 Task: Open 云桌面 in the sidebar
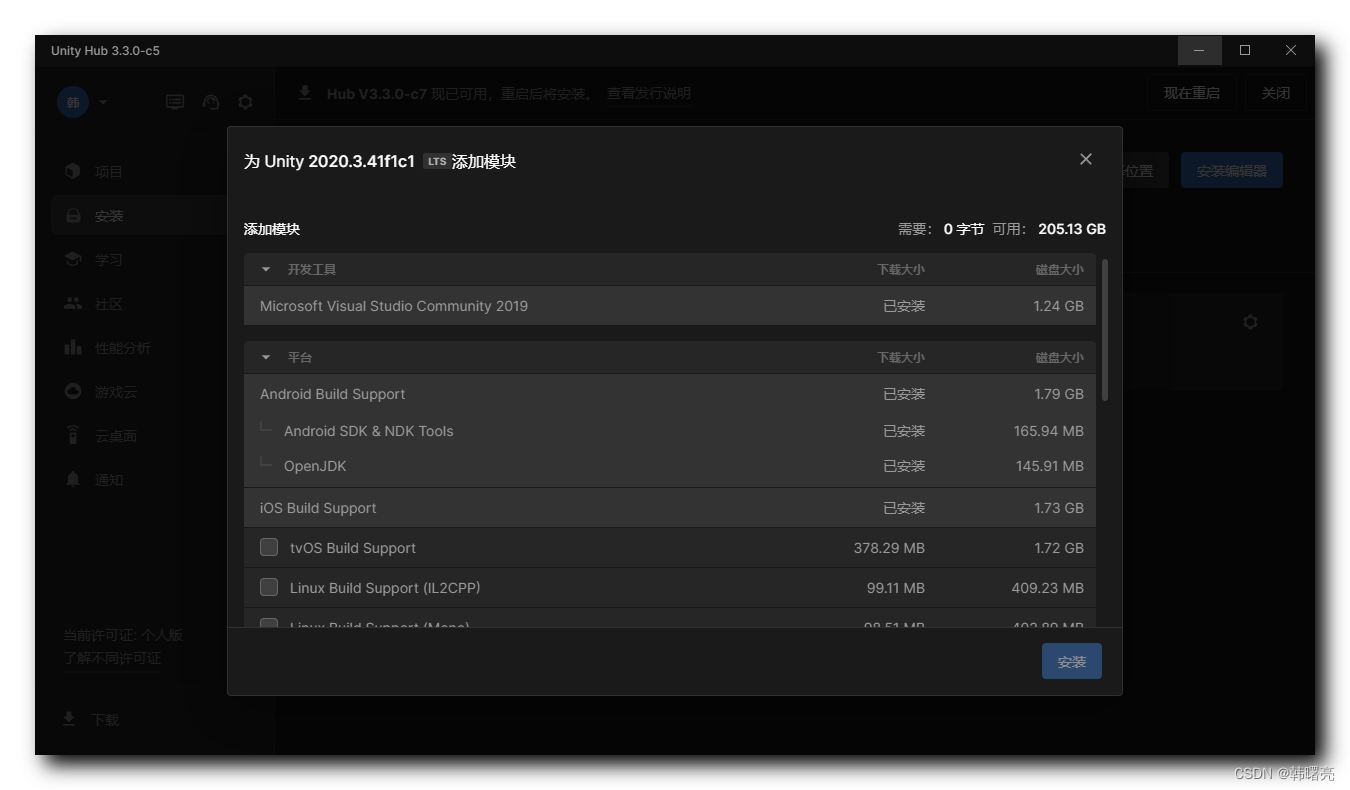tap(140, 435)
